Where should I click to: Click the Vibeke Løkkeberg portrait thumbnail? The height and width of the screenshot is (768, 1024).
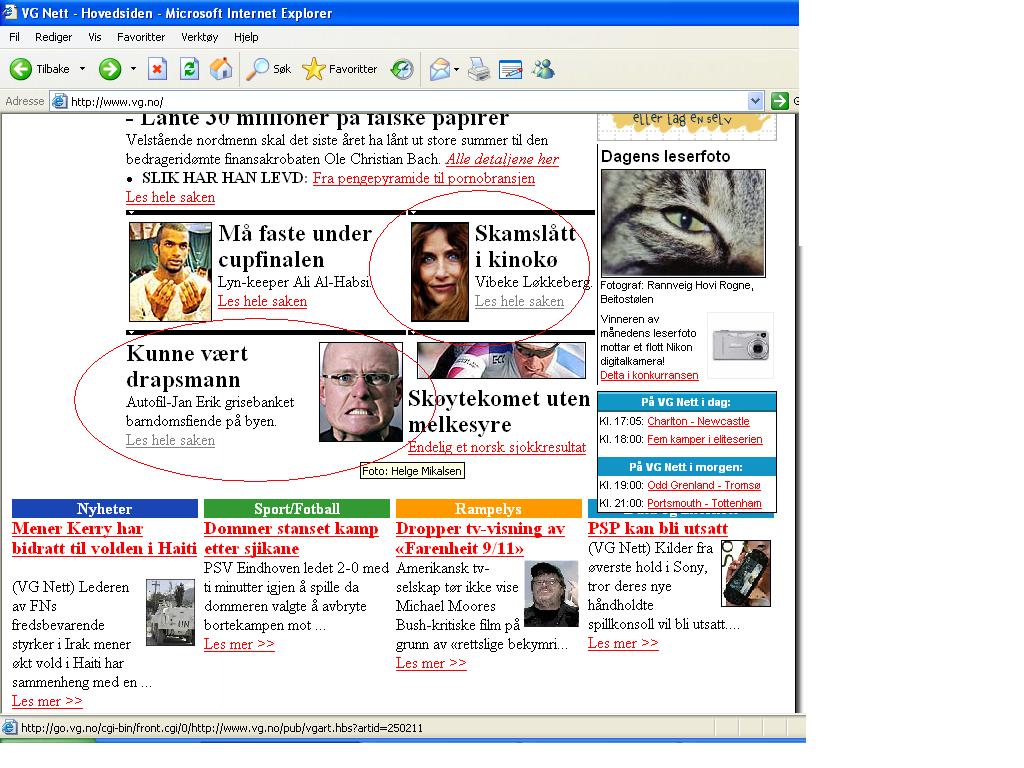440,272
